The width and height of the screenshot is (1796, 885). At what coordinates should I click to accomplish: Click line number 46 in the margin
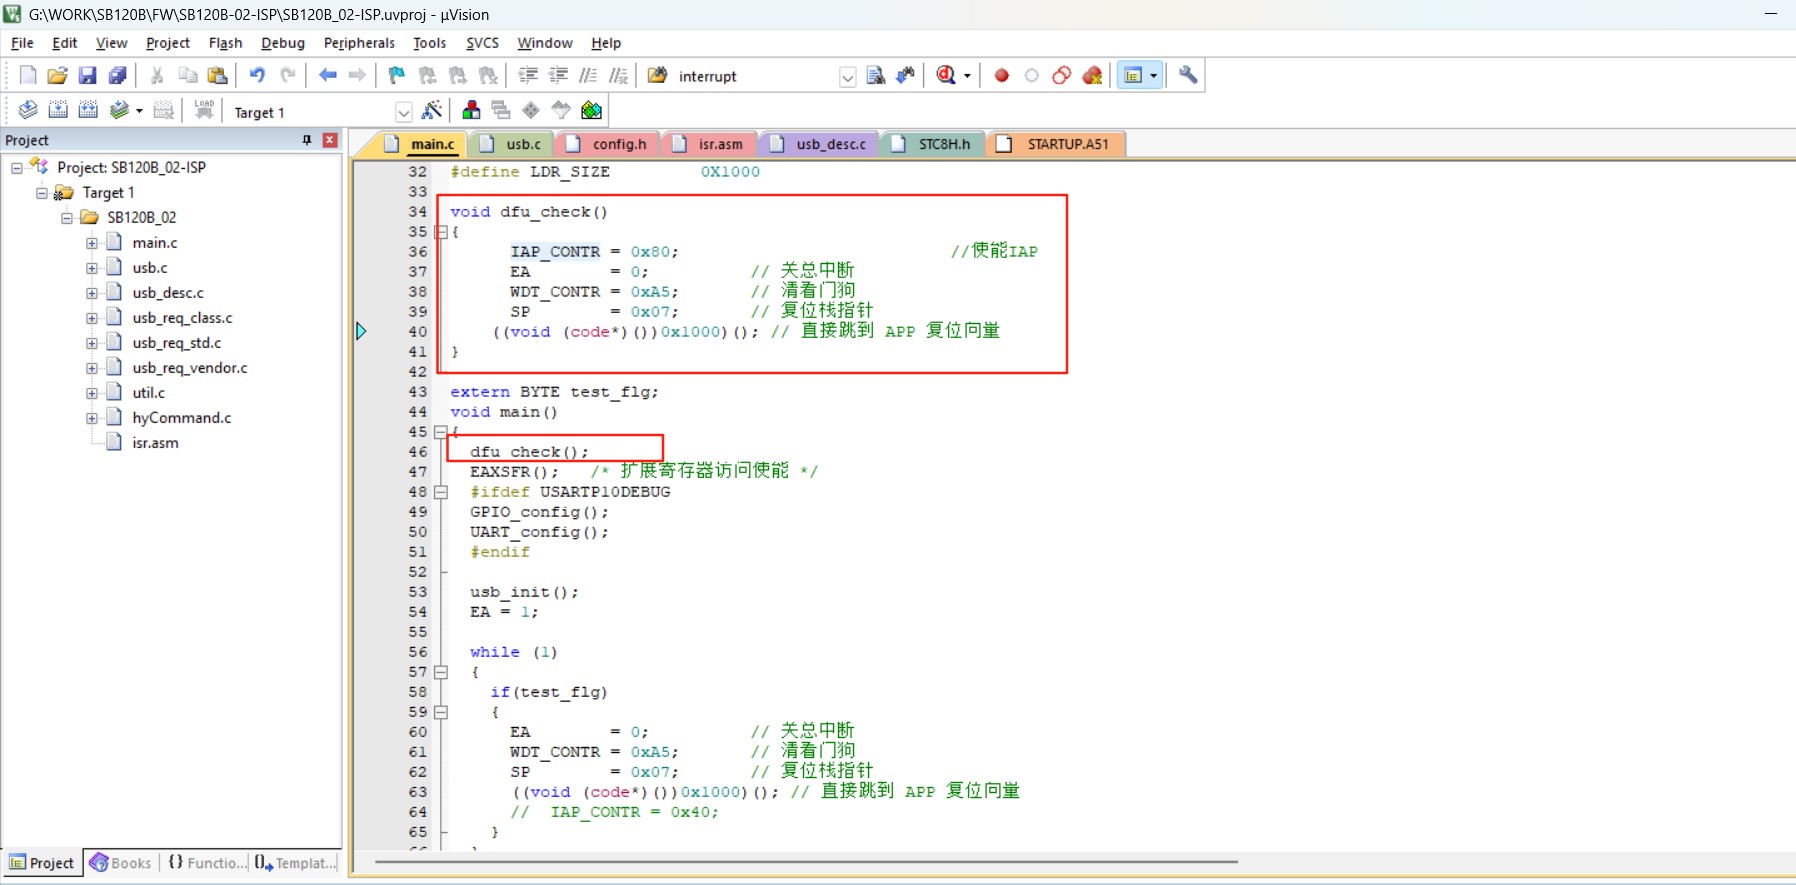click(417, 452)
